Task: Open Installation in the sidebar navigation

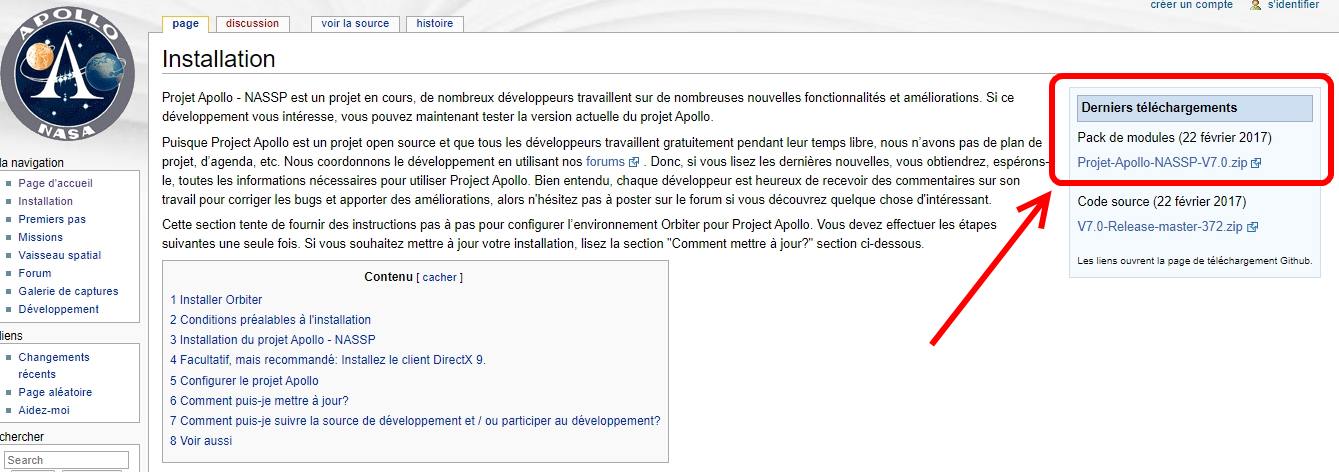Action: [45, 201]
